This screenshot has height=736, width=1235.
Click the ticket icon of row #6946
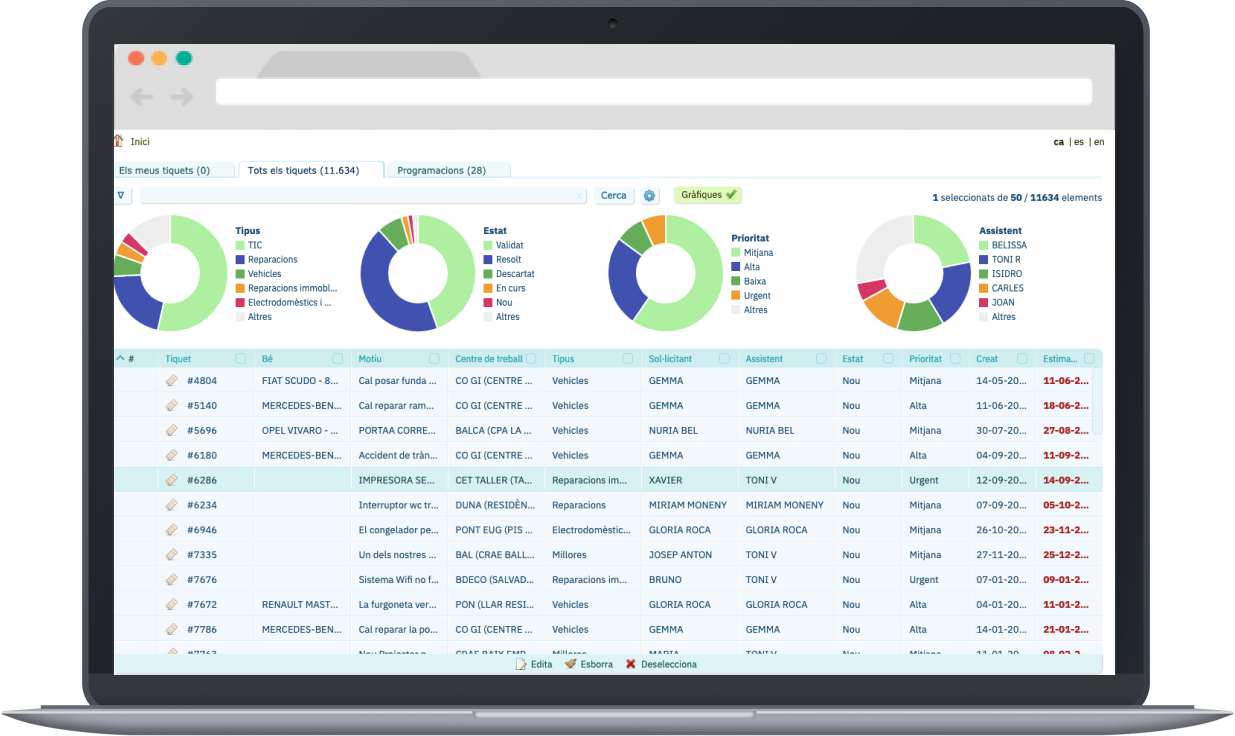[x=172, y=530]
